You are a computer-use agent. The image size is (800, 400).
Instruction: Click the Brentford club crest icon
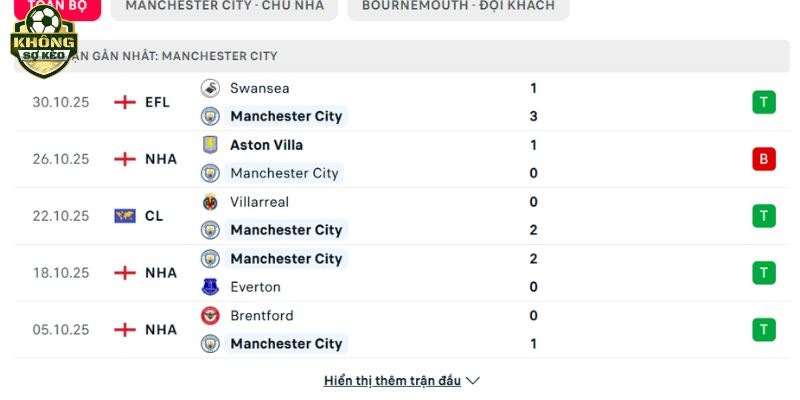[x=210, y=316]
